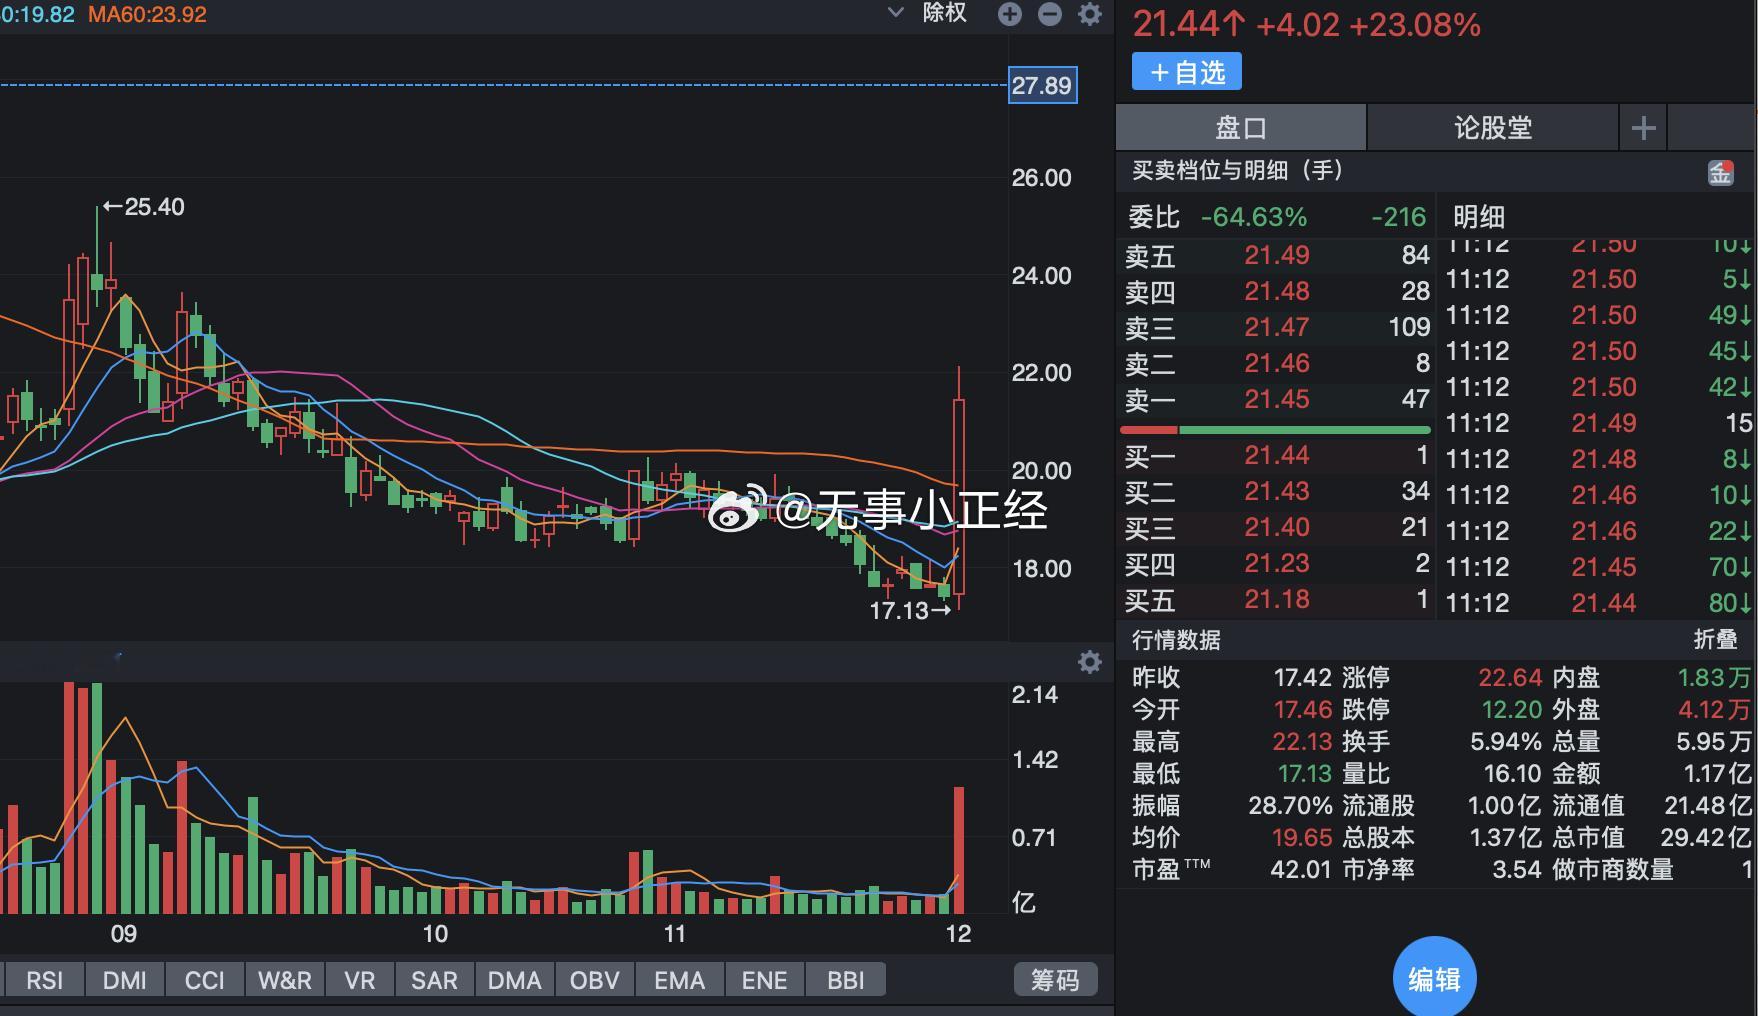
Task: Add stock to watchlist via +自选 button
Action: click(1186, 71)
